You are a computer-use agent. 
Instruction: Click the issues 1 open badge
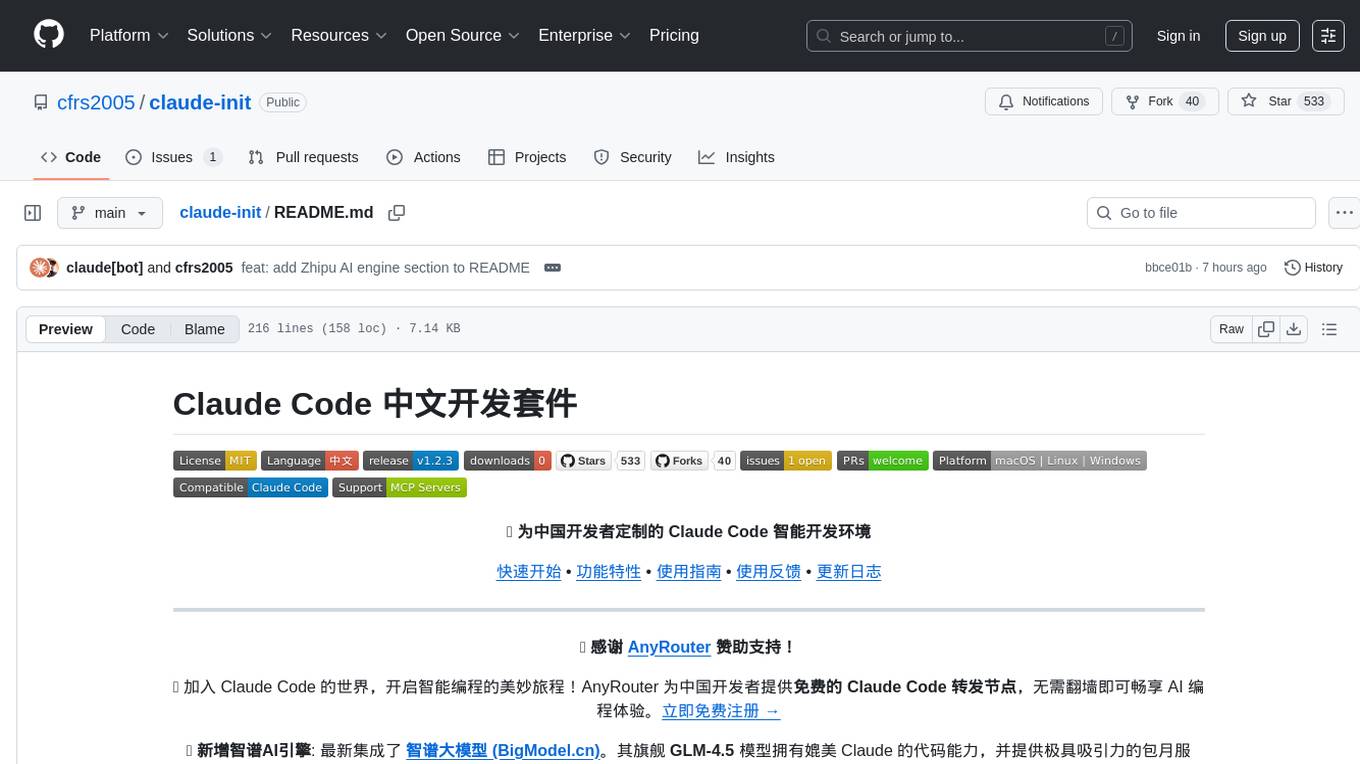786,461
